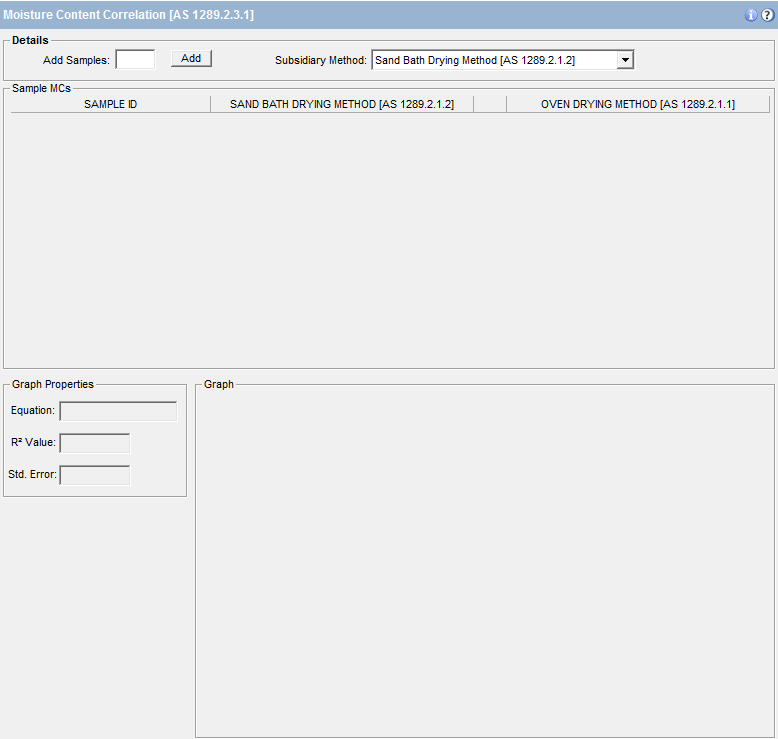
Task: Click the Moisture Content Correlation title text
Action: coord(128,15)
